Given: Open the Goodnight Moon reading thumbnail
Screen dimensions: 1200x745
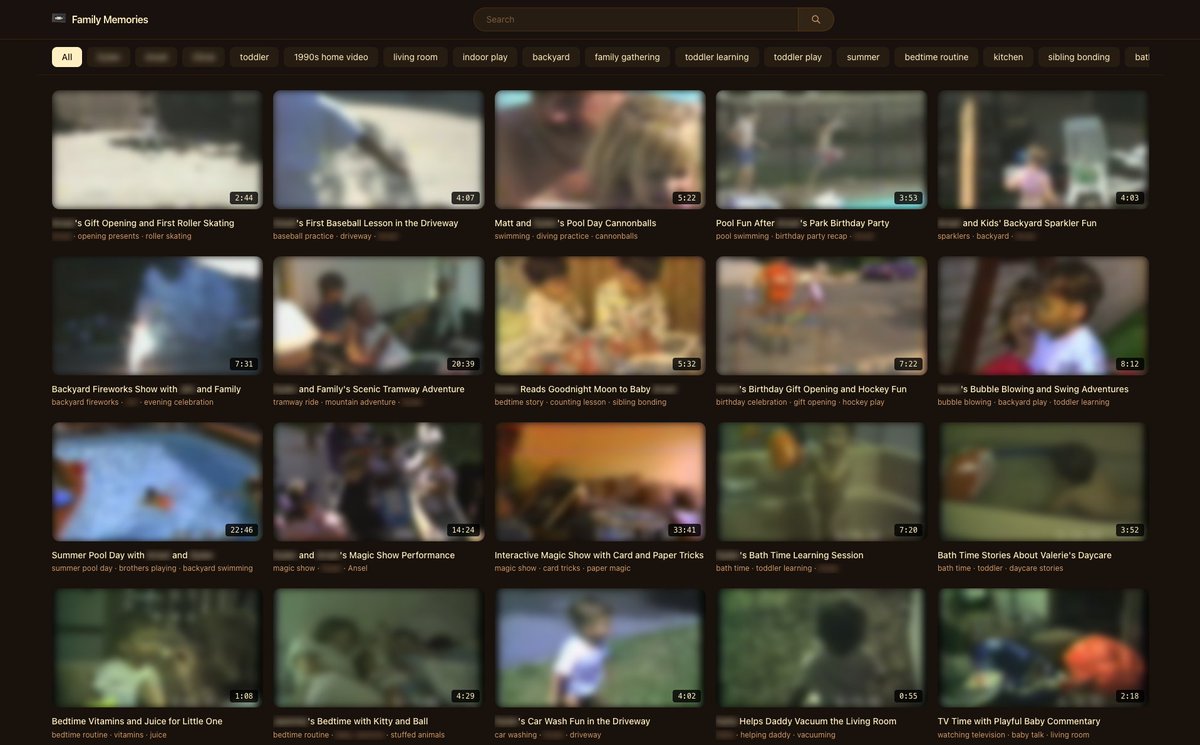Looking at the screenshot, I should (600, 315).
